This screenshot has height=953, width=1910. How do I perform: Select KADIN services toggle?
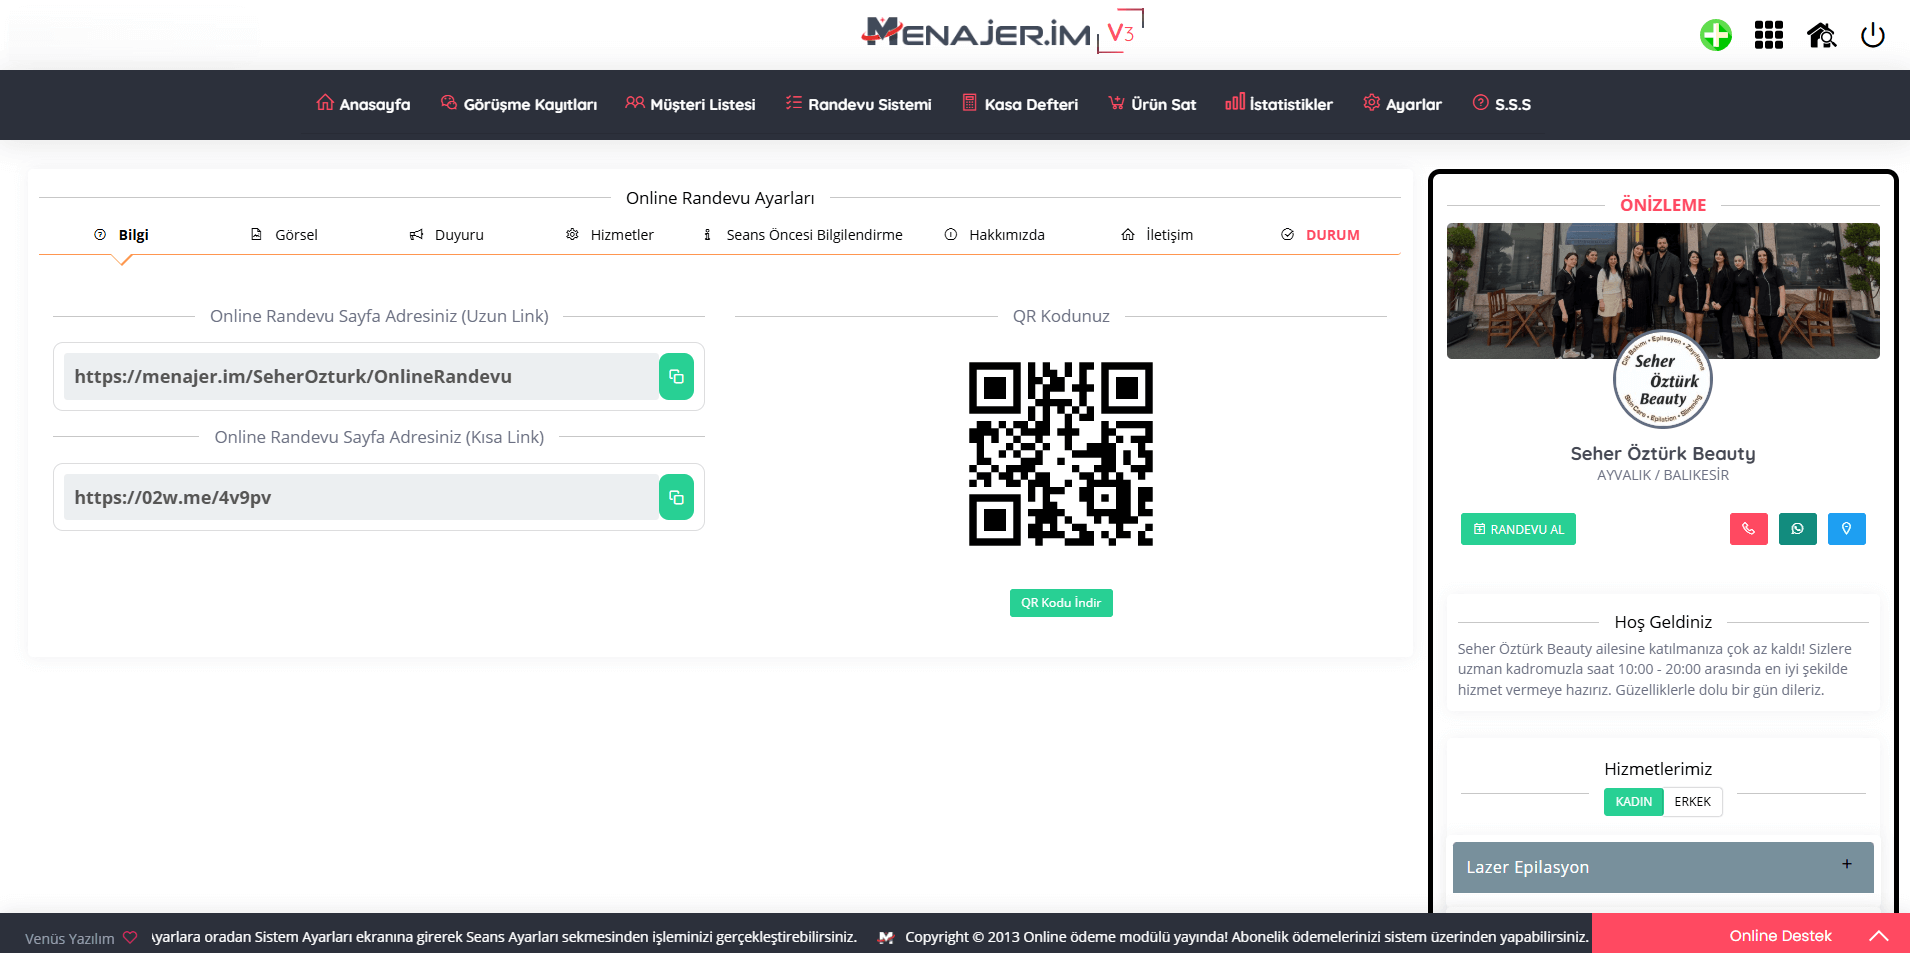click(1633, 802)
